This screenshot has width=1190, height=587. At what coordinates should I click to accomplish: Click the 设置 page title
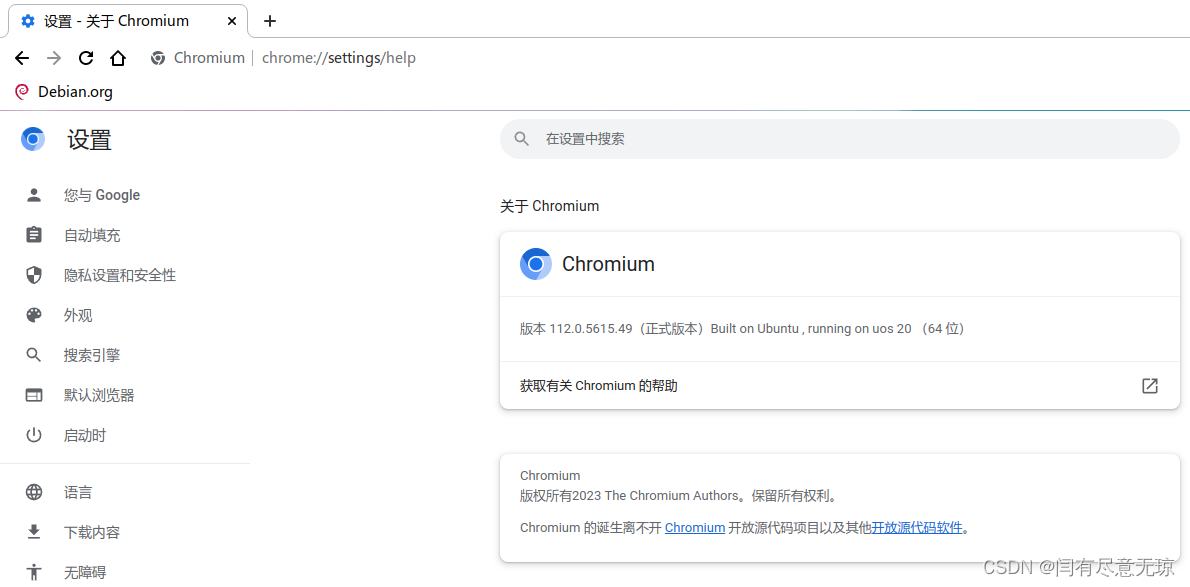90,140
